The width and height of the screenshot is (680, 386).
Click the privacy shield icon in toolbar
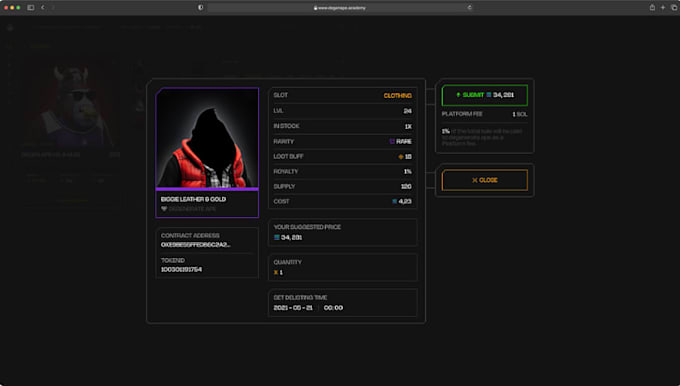tap(200, 7)
